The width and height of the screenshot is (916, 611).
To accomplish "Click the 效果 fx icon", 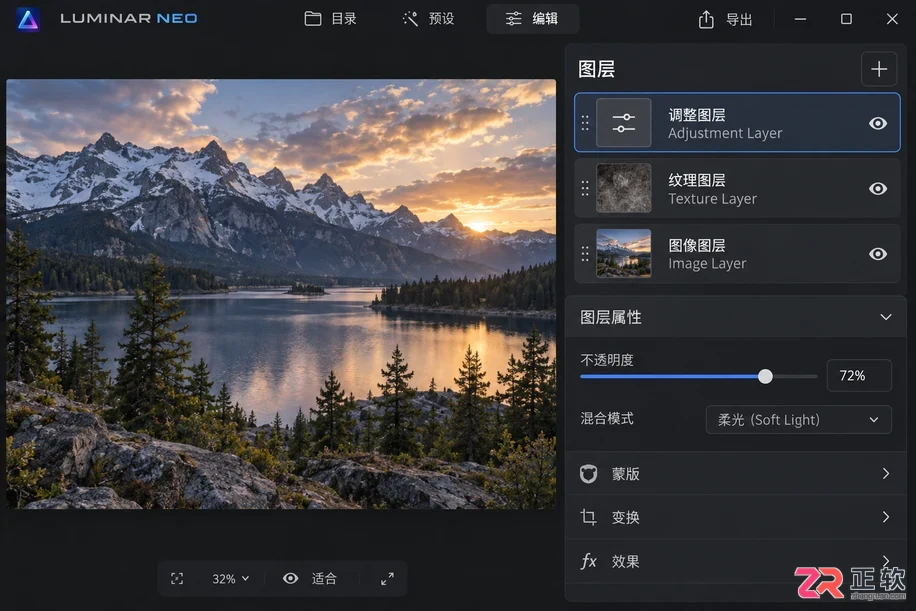I will click(588, 561).
